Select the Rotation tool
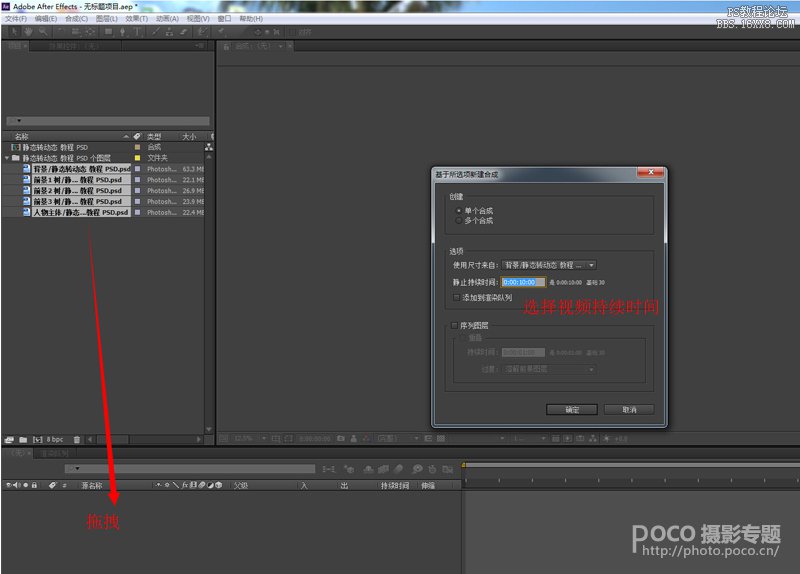Screen dimensions: 800x574 61,32
